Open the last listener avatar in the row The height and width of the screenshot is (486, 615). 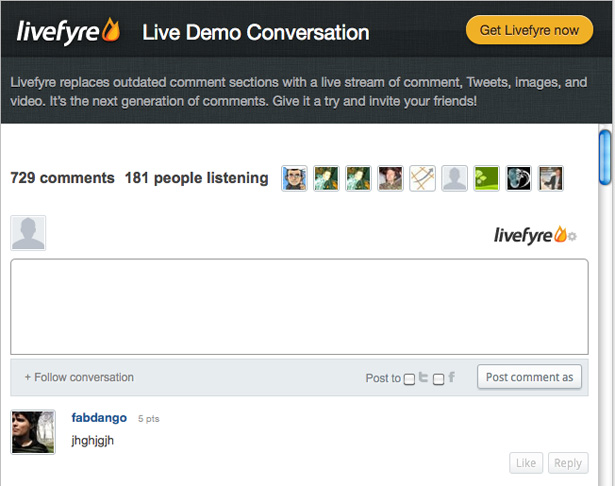click(x=551, y=178)
